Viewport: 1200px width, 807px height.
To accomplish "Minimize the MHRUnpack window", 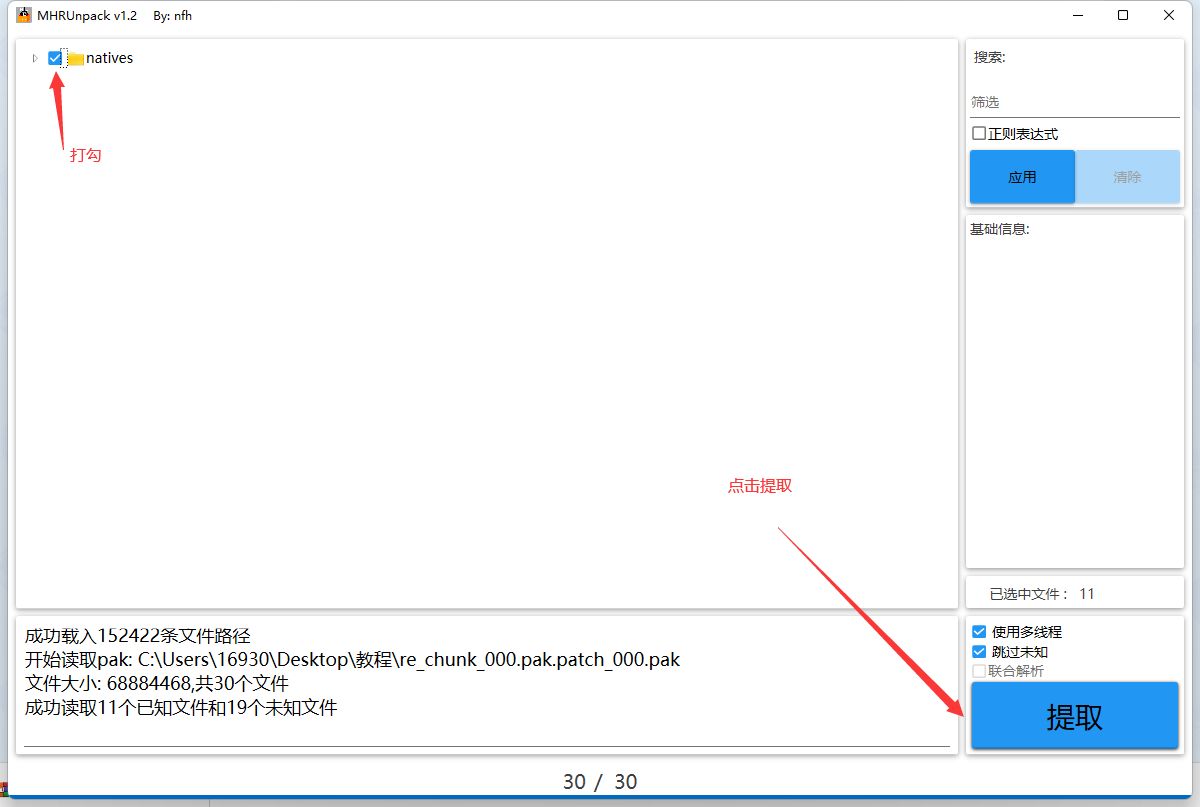I will point(1078,15).
